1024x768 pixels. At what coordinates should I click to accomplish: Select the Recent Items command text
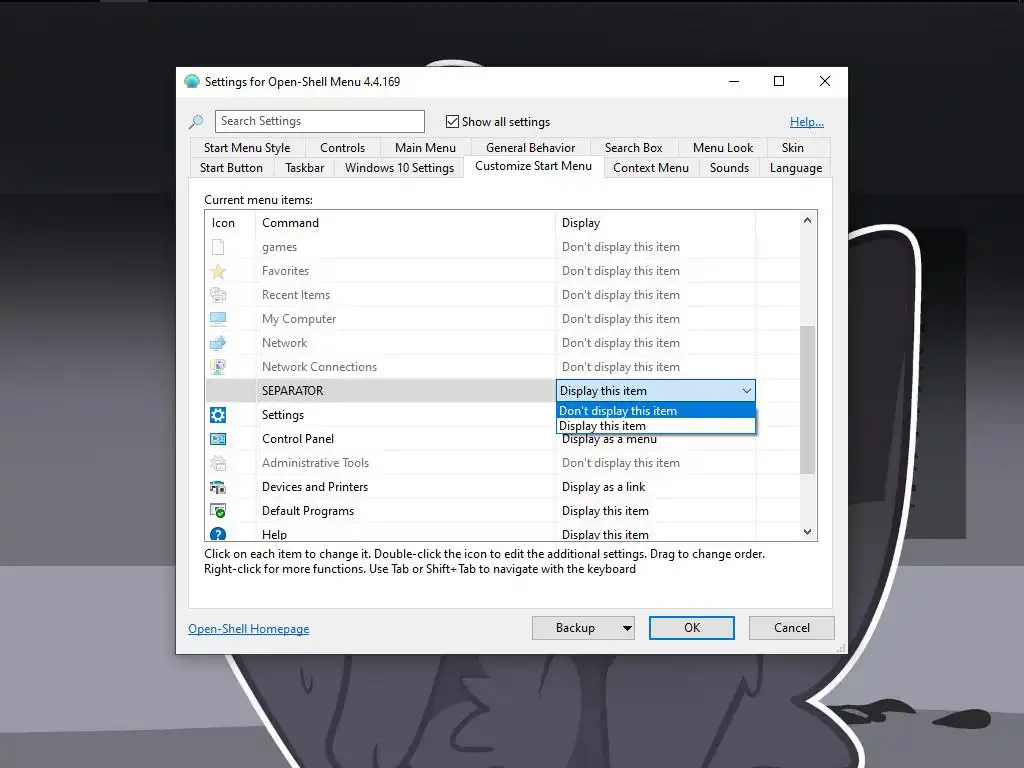click(x=296, y=295)
